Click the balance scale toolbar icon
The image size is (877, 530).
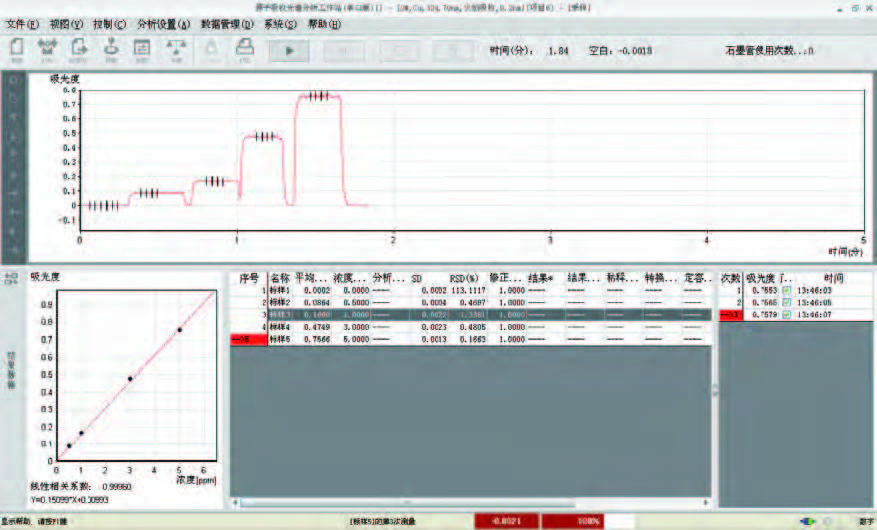(x=176, y=49)
